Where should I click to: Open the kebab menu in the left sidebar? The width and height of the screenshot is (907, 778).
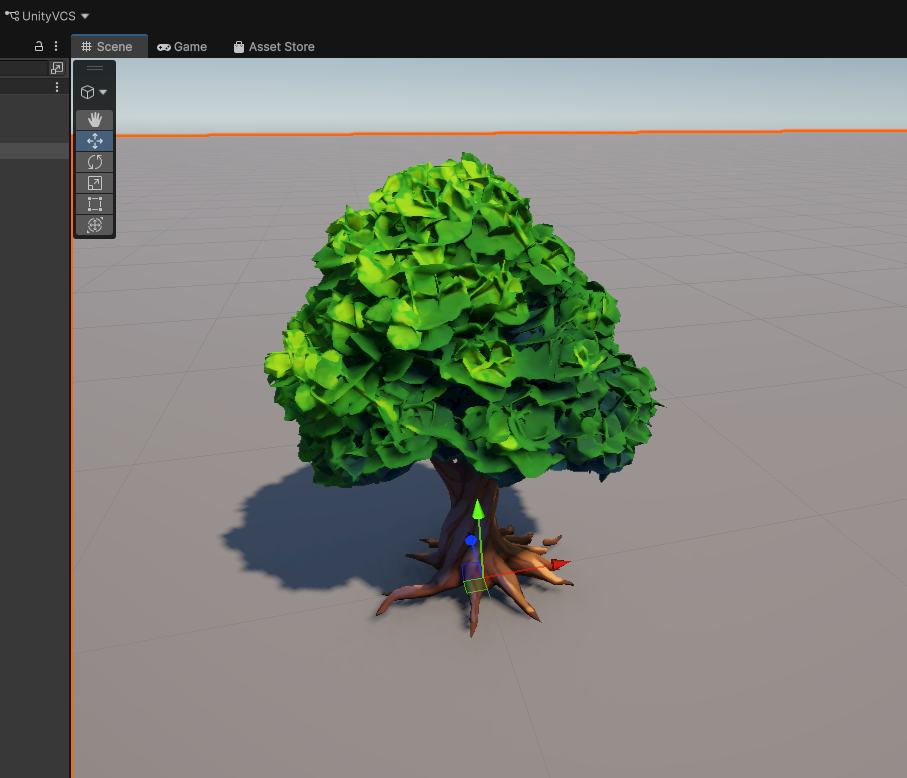click(57, 87)
